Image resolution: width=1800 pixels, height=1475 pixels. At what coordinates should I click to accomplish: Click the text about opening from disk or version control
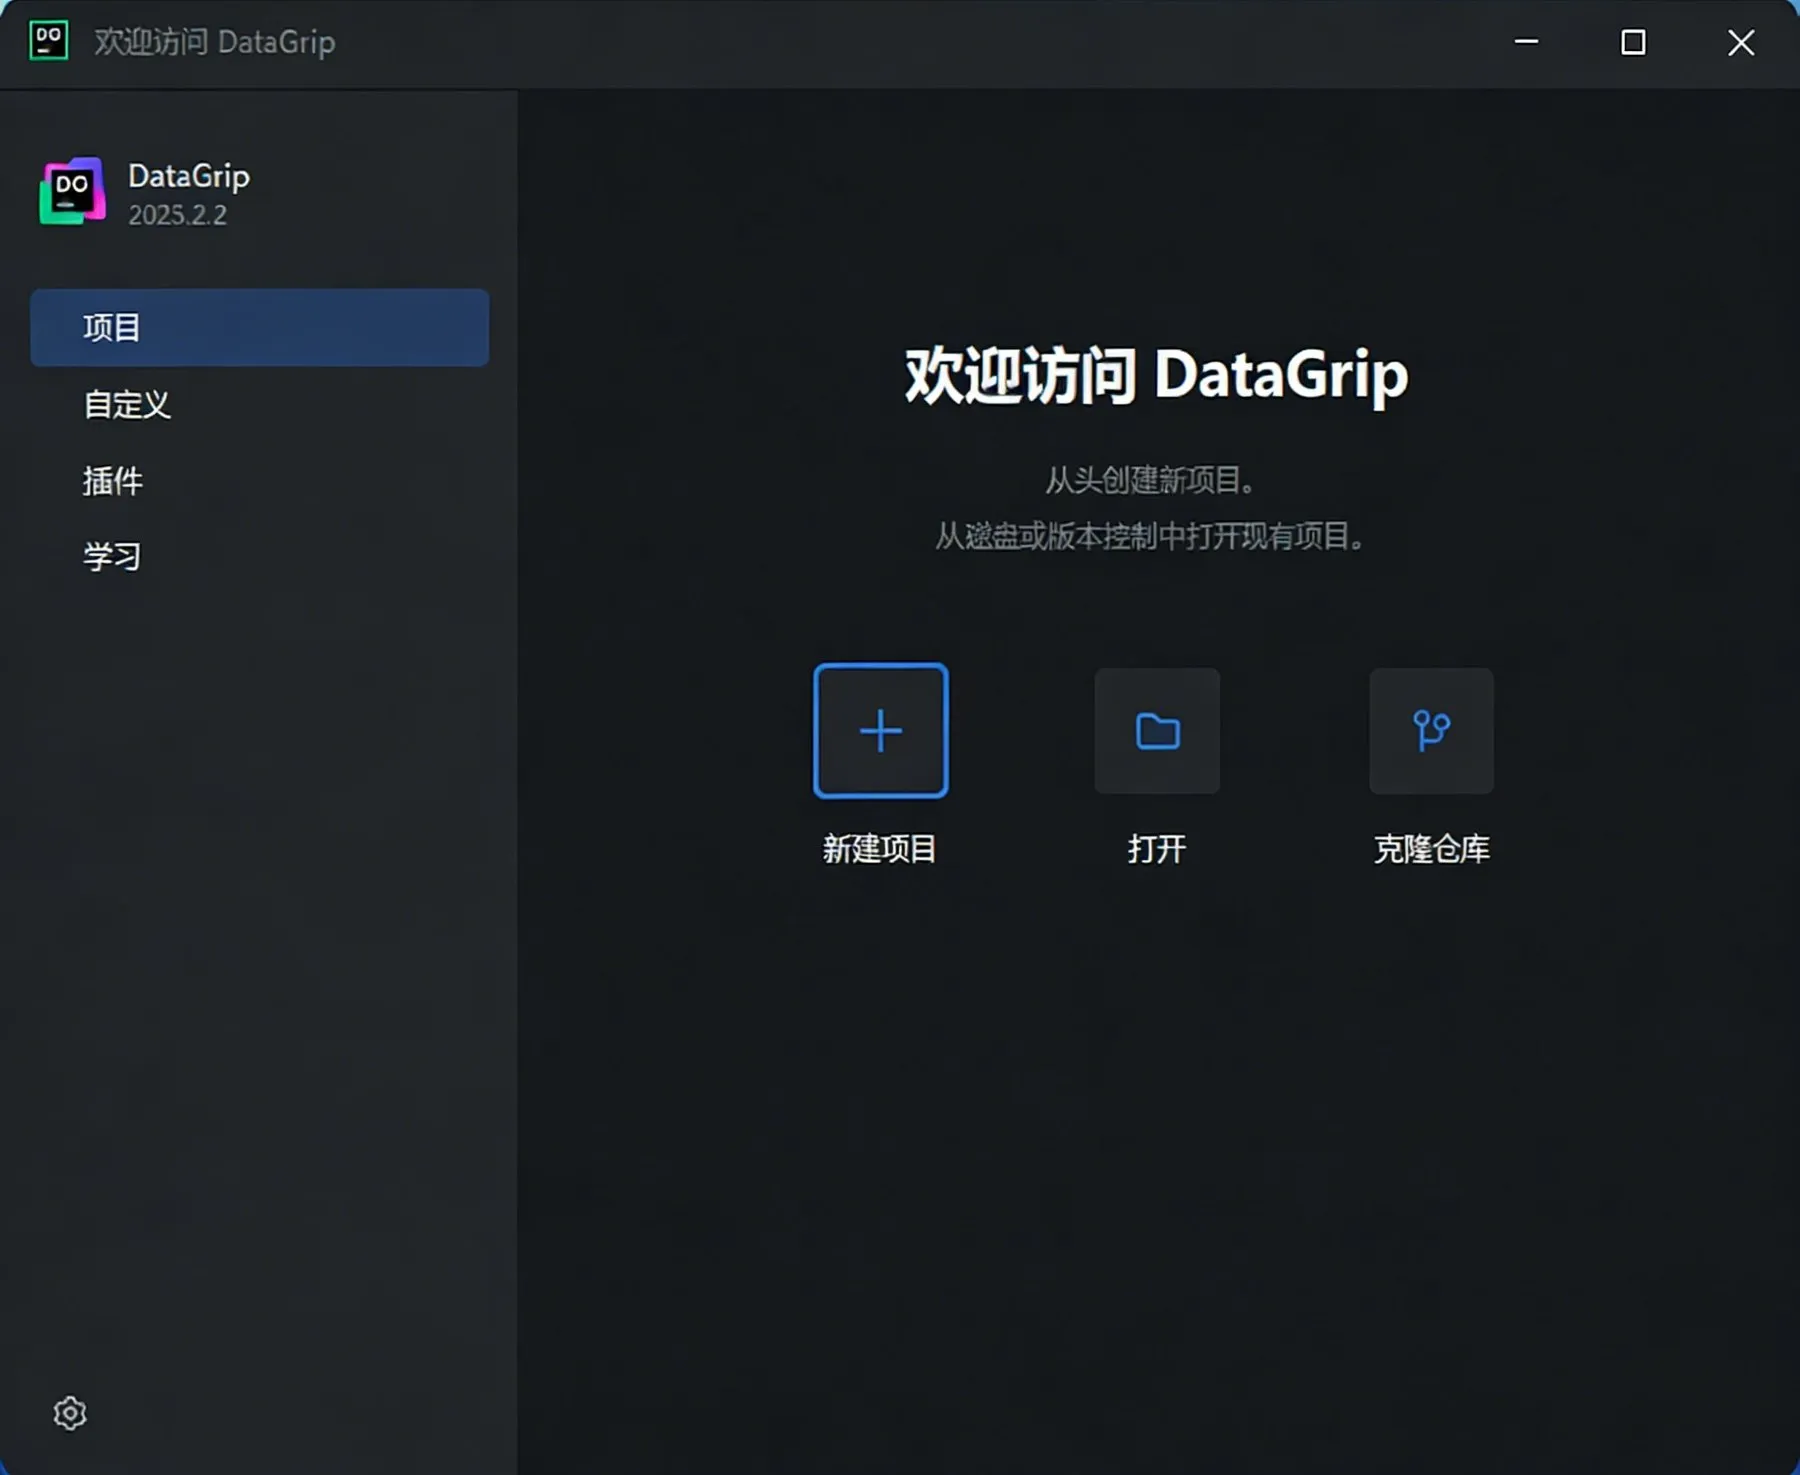click(x=1151, y=536)
